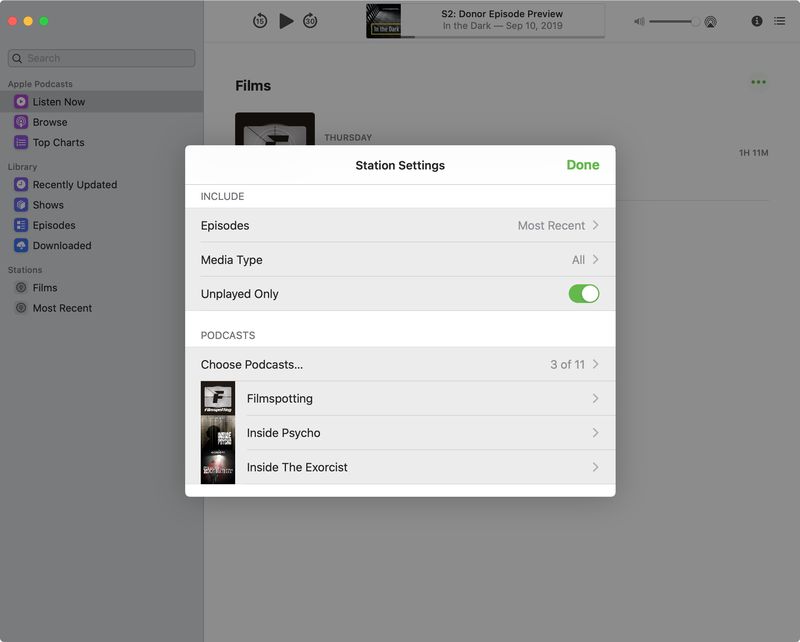Click the Downloaded cloud icon
Screen dimensions: 800x642
click(21, 245)
